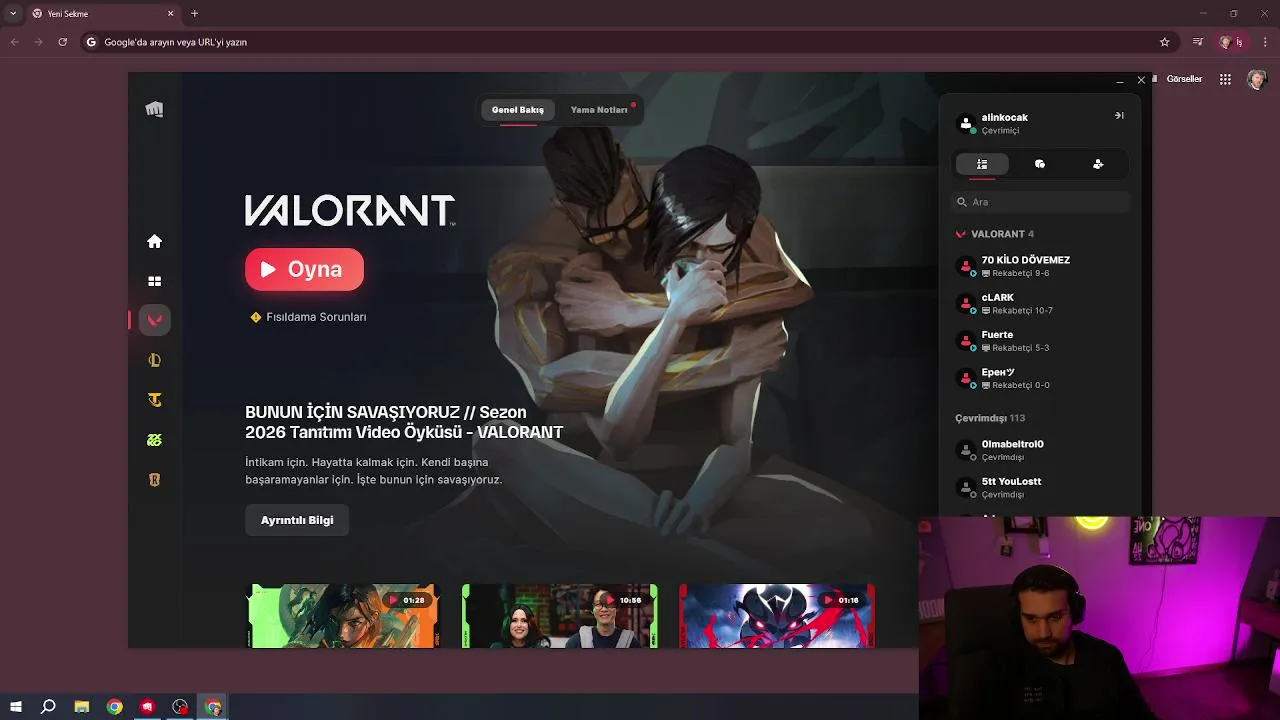
Task: Select the Valorant game icon in sidebar
Action: click(x=154, y=320)
